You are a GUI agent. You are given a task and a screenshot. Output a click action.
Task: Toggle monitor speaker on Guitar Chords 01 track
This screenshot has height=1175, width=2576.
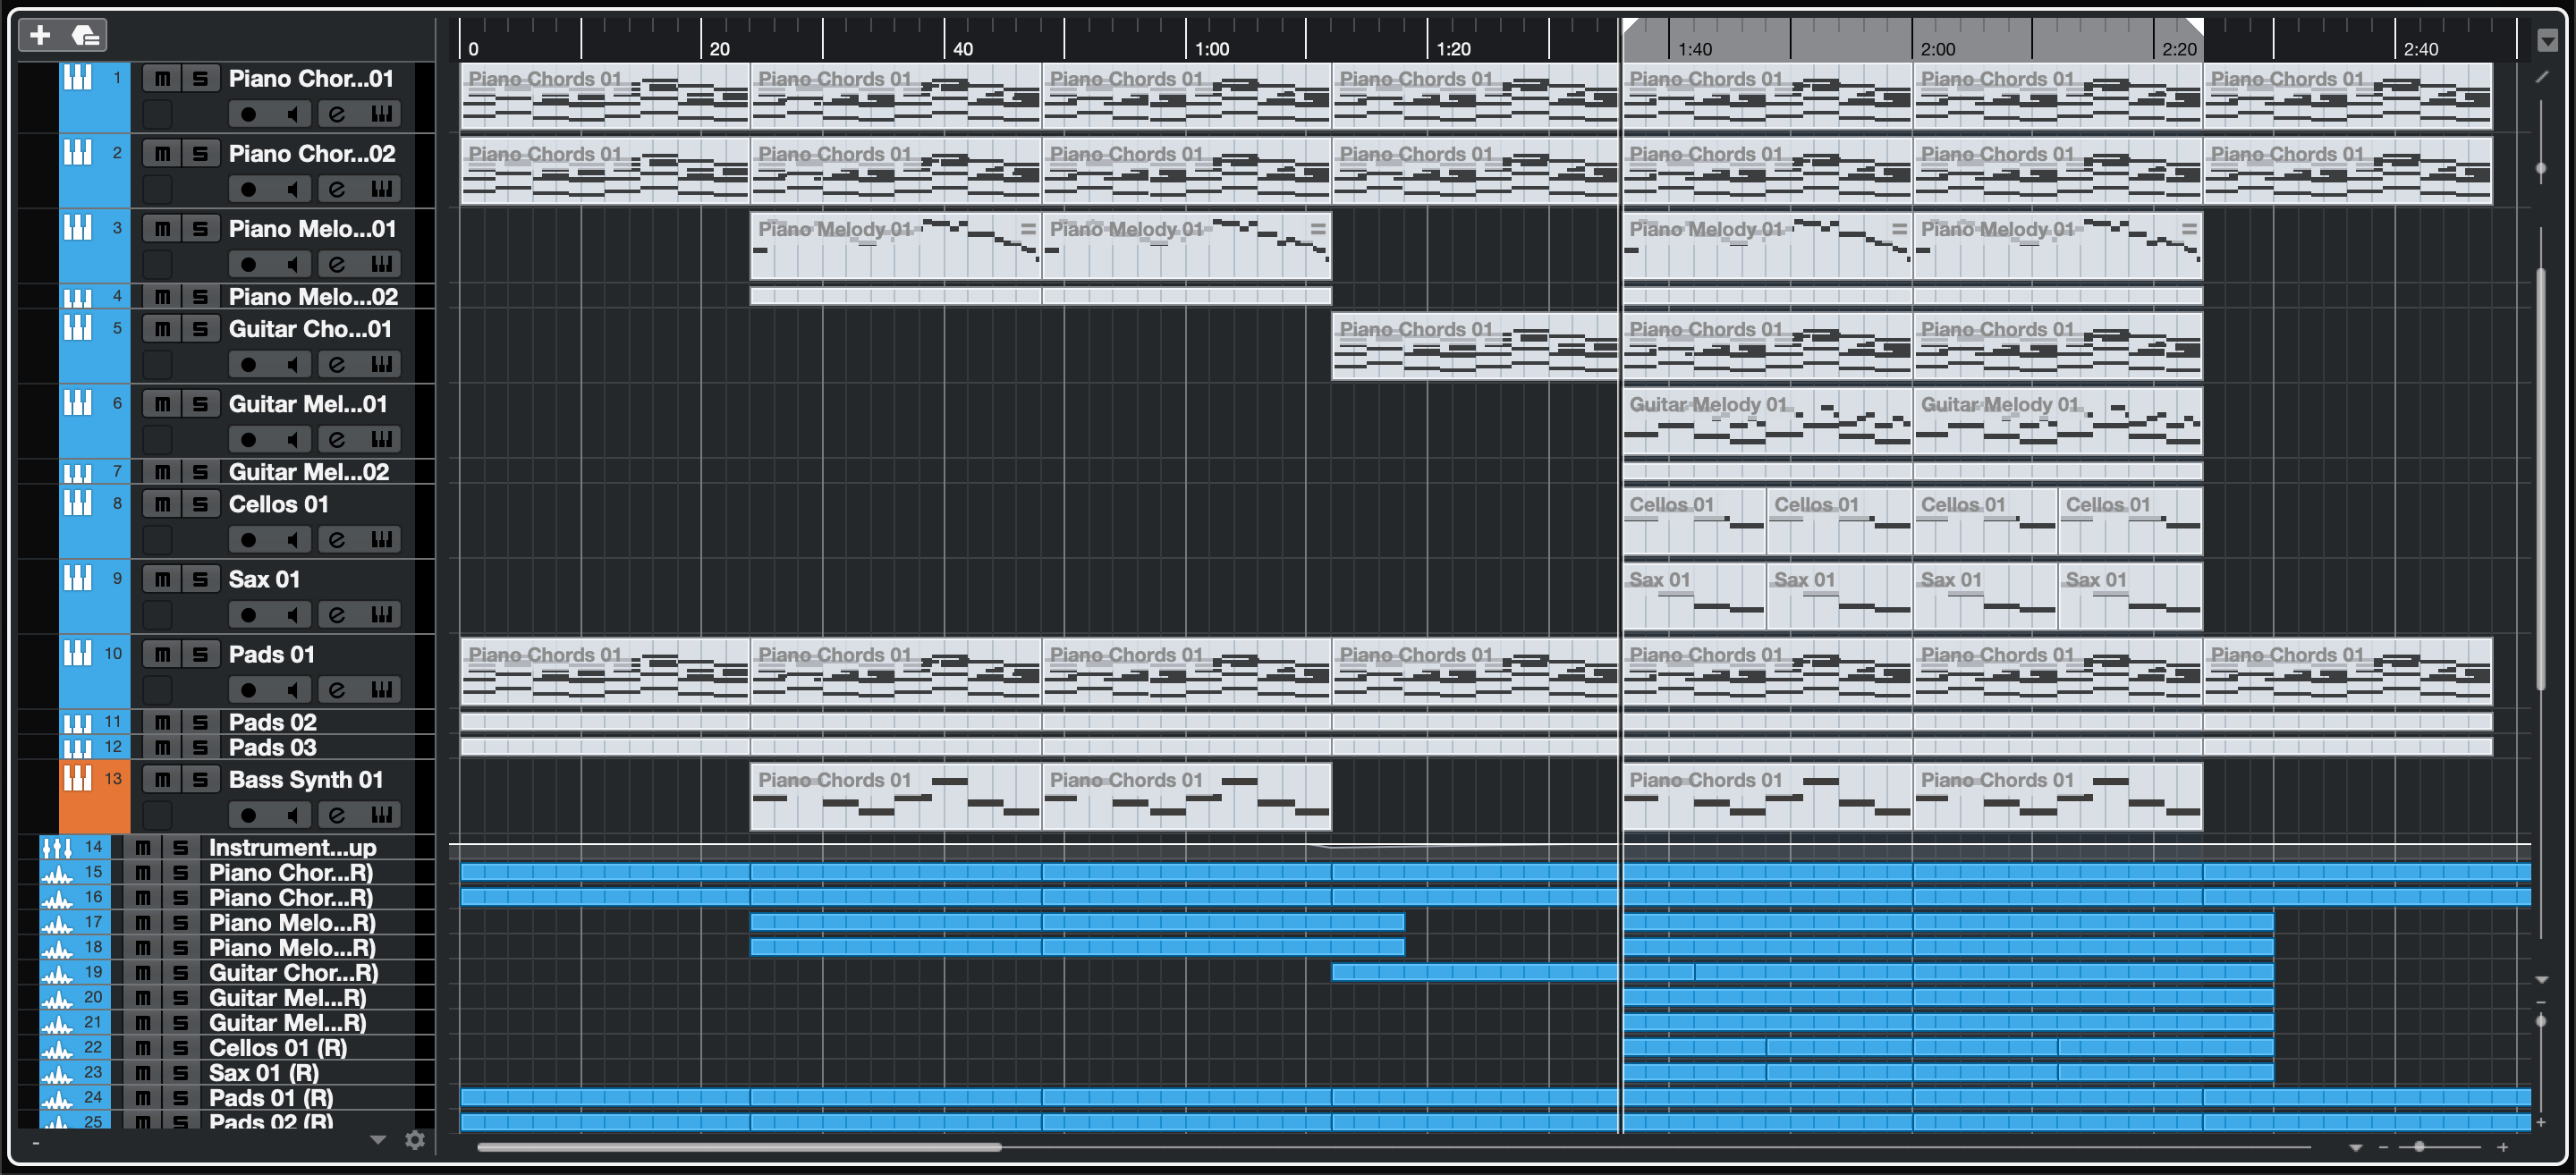tap(292, 364)
